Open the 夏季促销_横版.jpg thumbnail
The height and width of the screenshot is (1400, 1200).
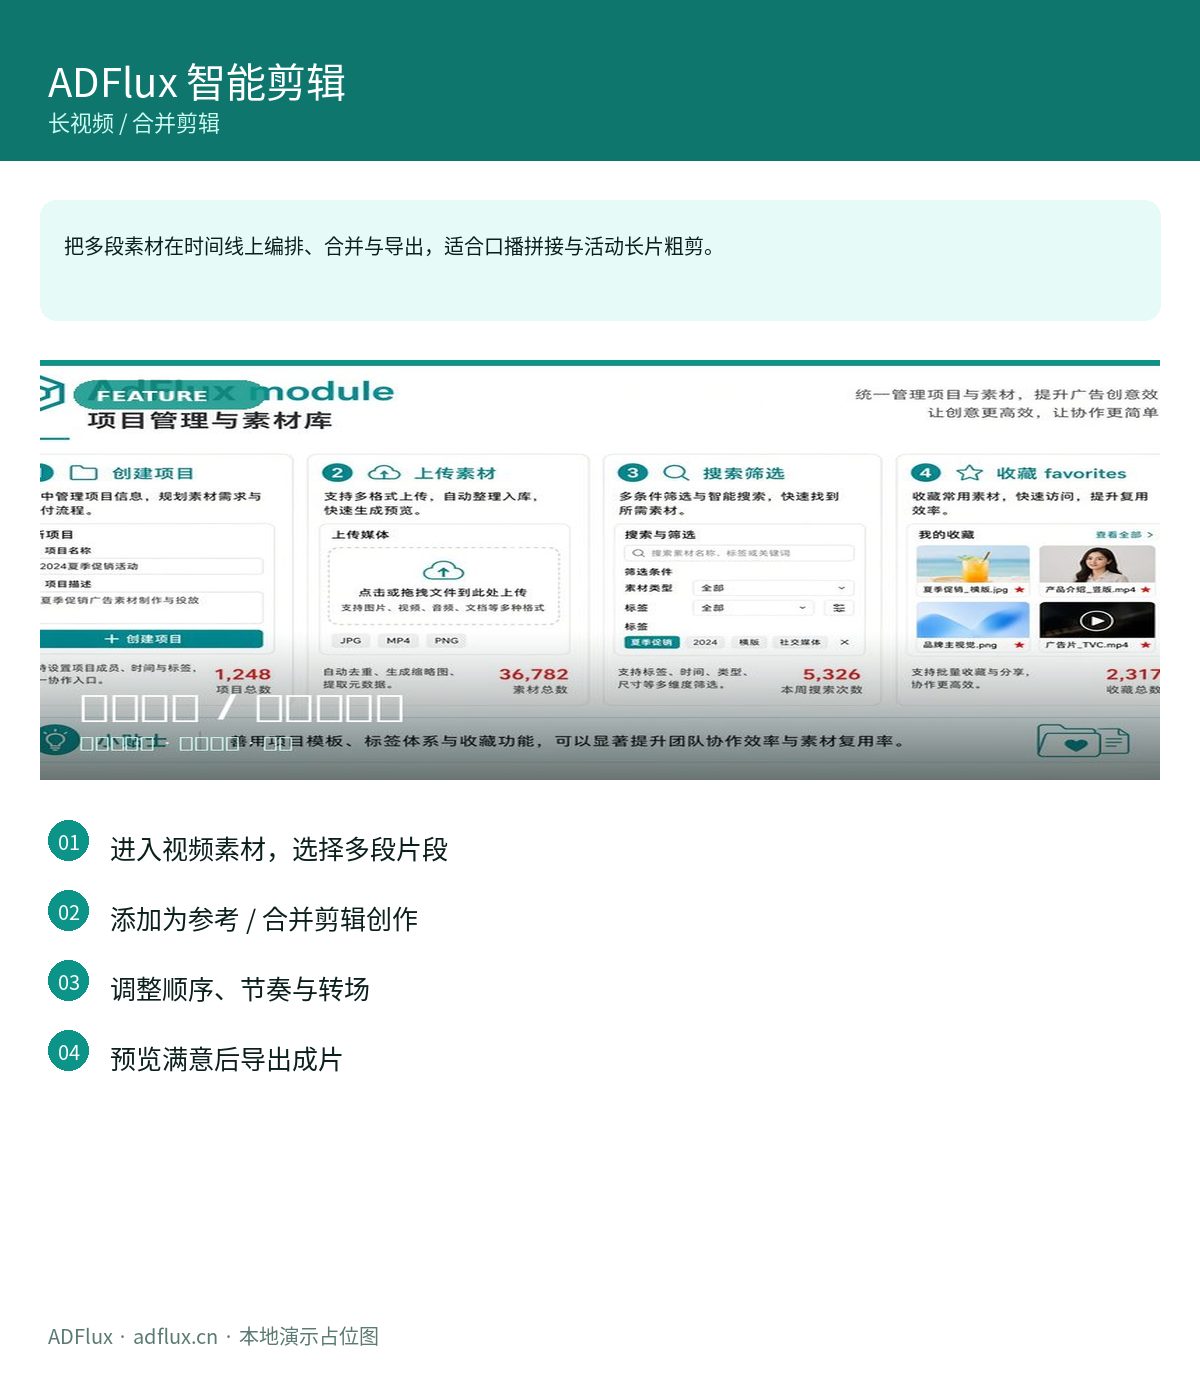pos(973,564)
